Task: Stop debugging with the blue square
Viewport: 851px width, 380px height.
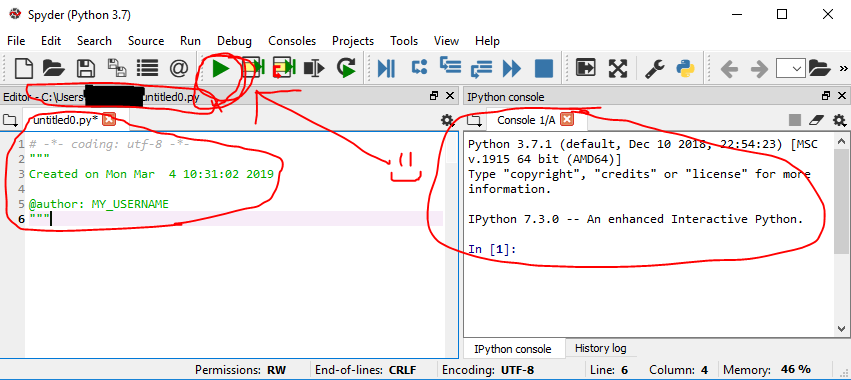Action: 544,68
